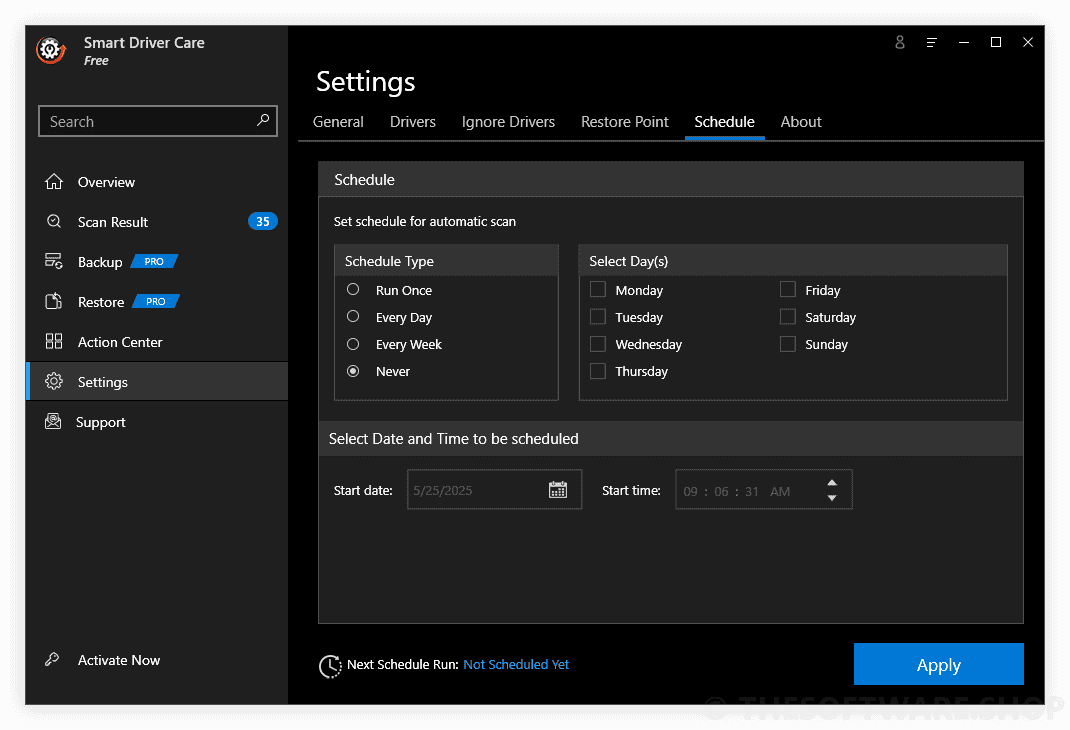Image resolution: width=1070 pixels, height=730 pixels.
Task: Go to Overview in the sidebar
Action: click(x=157, y=181)
